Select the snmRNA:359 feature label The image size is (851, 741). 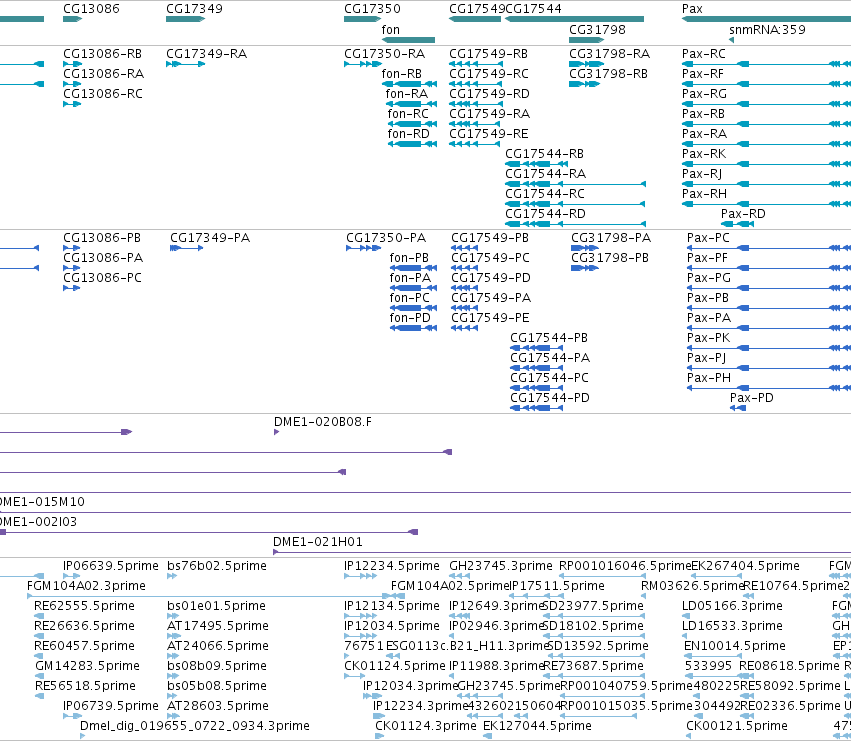[767, 30]
